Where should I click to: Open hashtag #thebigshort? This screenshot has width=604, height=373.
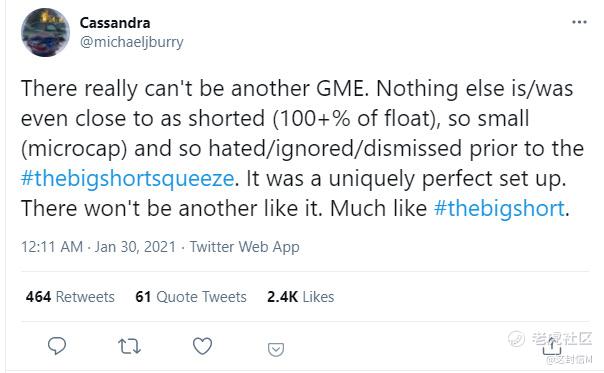pyautogui.click(x=499, y=208)
